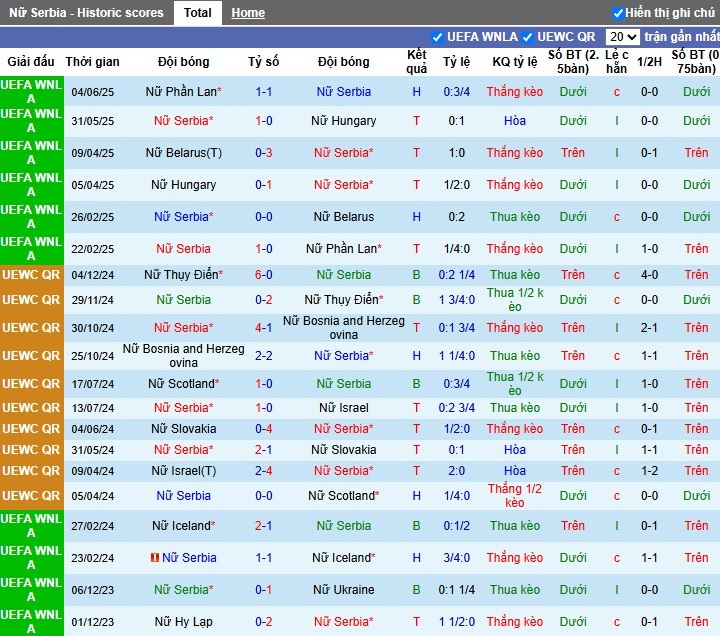Click score 0-3 of Belarus vs Serbia
The width and height of the screenshot is (720, 636).
point(264,153)
